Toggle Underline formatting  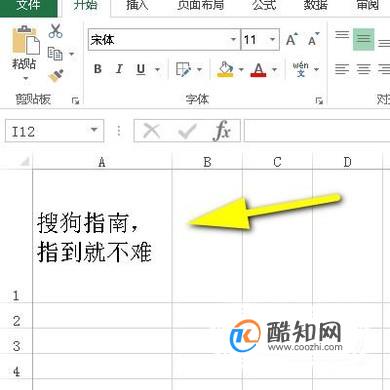[x=141, y=69]
